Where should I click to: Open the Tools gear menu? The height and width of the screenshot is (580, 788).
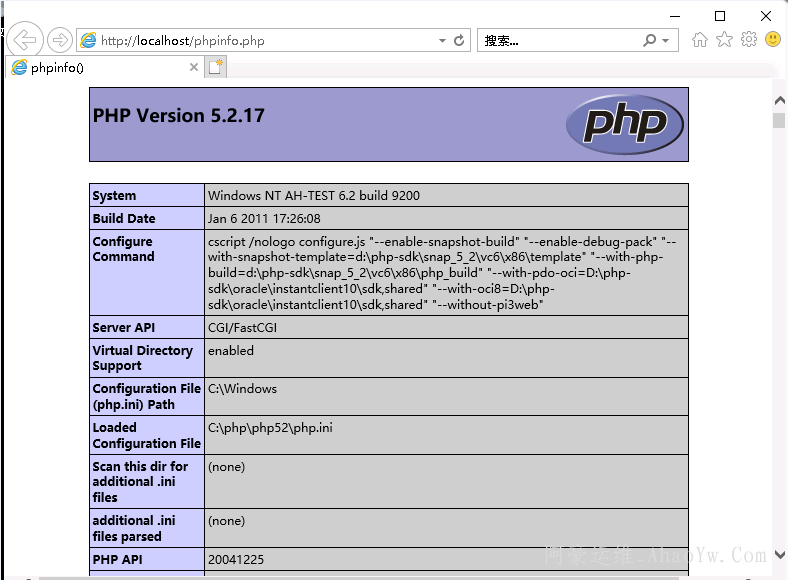point(748,40)
